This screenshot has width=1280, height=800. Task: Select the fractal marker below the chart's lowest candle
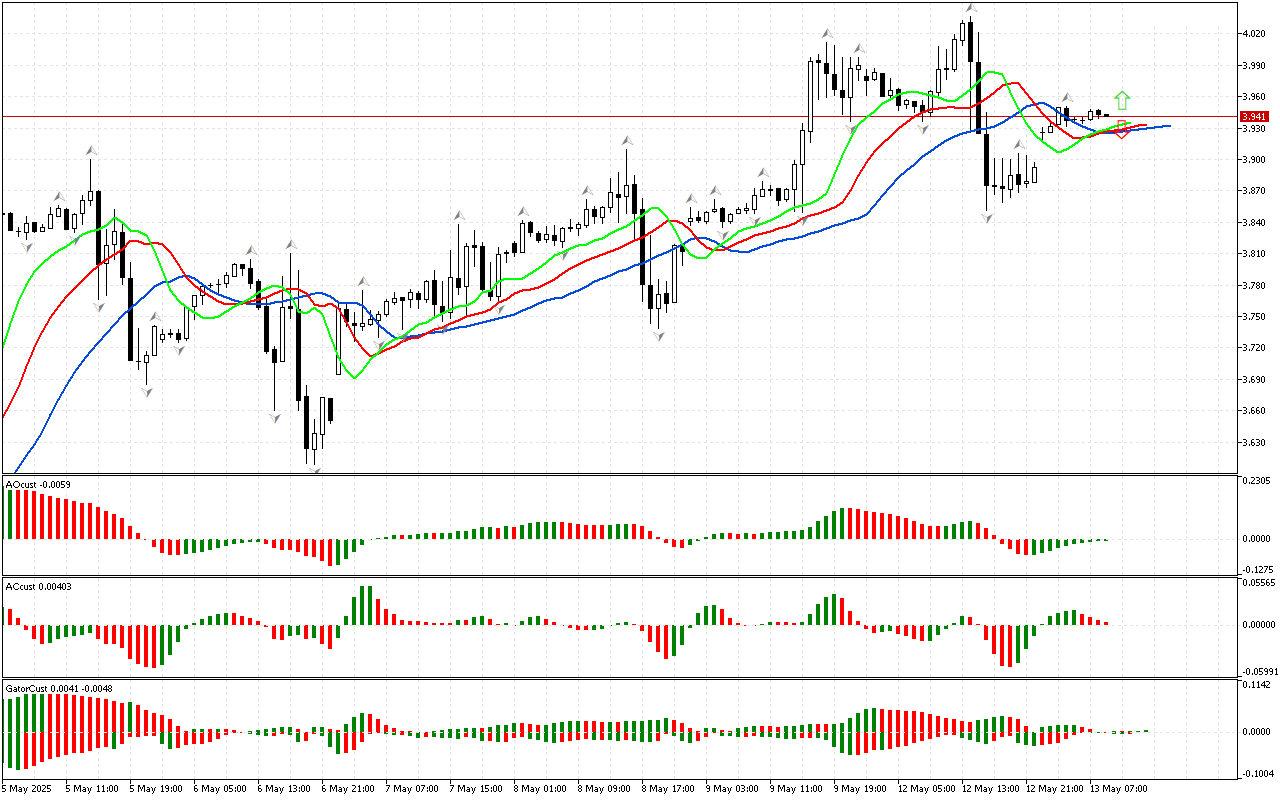pos(314,469)
